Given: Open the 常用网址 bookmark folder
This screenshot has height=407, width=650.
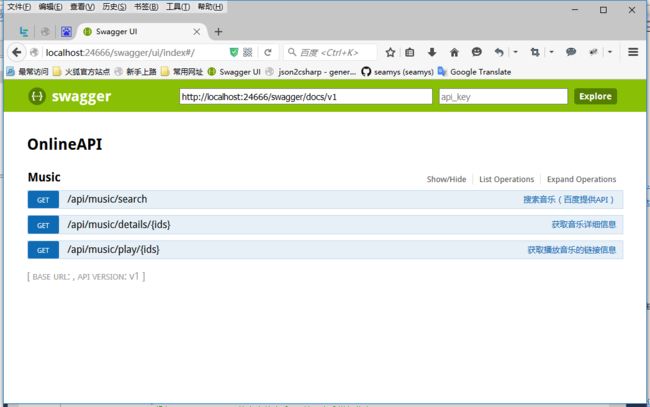Looking at the screenshot, I should pos(182,72).
